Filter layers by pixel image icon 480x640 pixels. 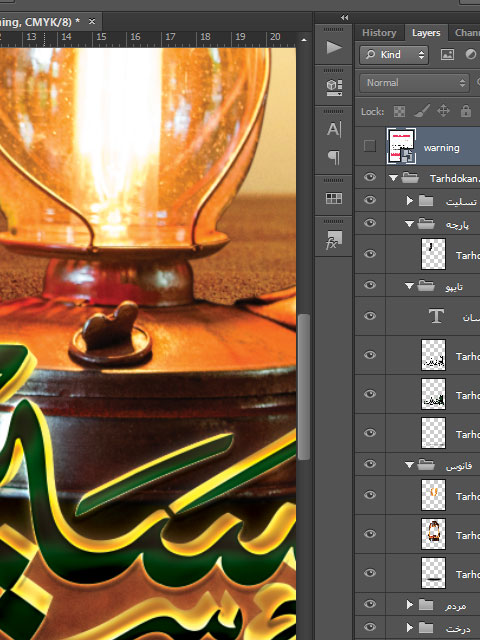(x=447, y=55)
